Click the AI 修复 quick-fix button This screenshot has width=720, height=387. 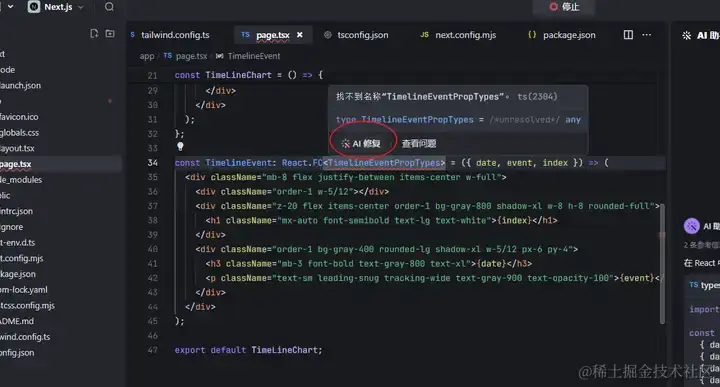coord(361,144)
